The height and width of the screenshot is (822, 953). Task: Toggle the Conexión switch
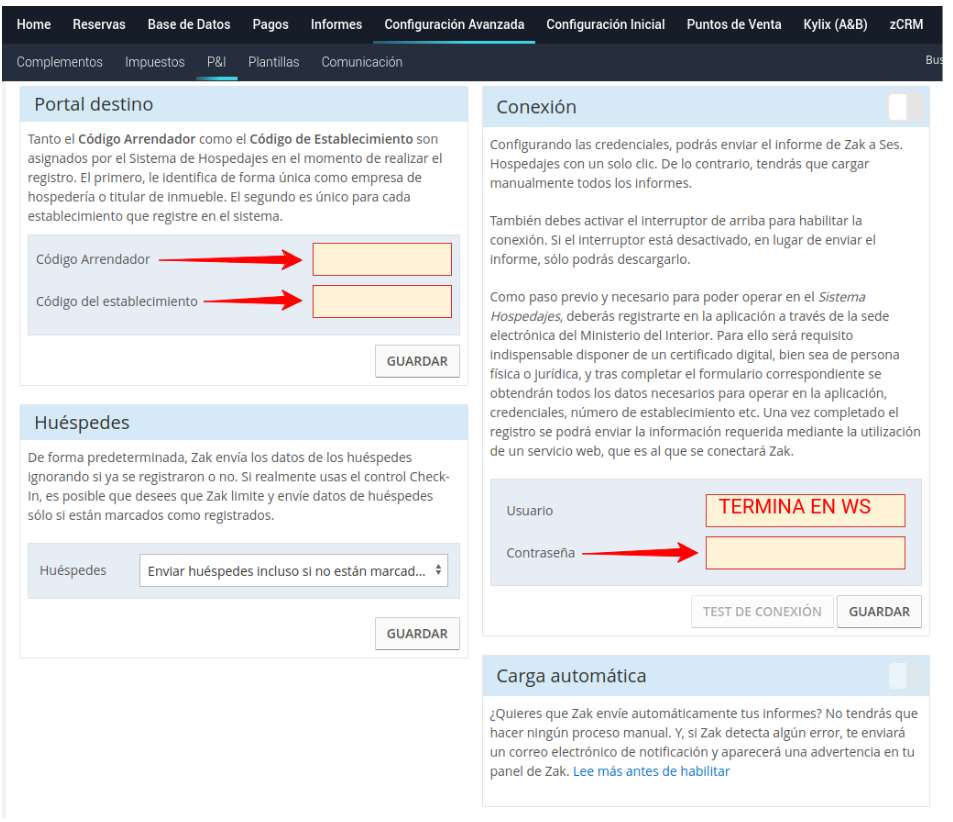905,107
